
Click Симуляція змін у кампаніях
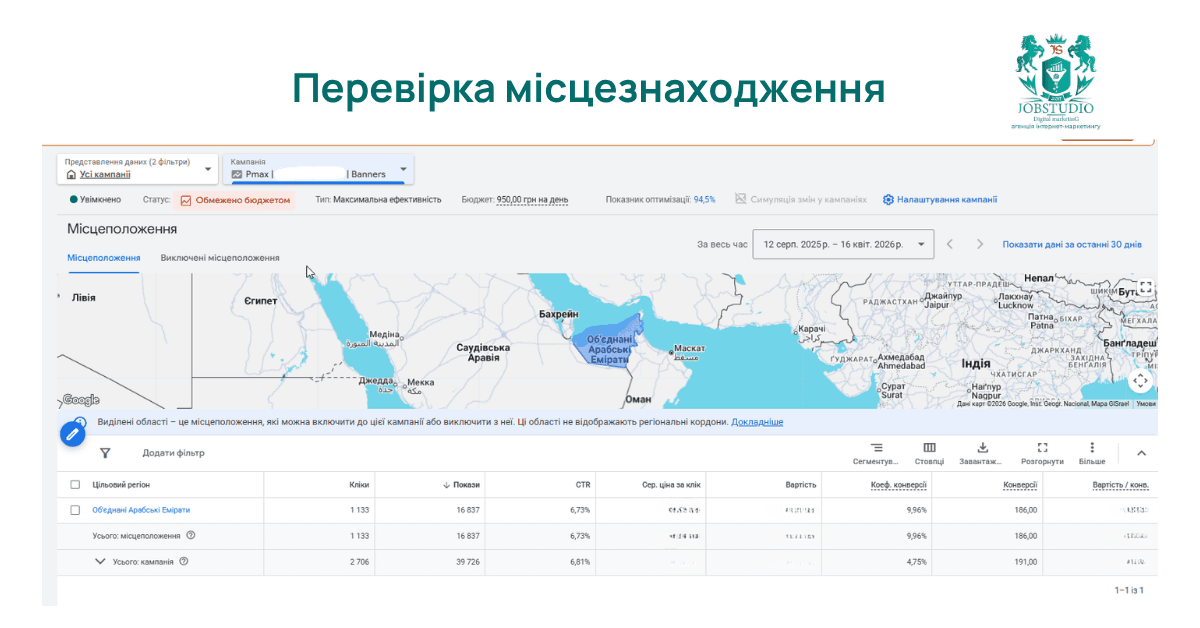(808, 199)
